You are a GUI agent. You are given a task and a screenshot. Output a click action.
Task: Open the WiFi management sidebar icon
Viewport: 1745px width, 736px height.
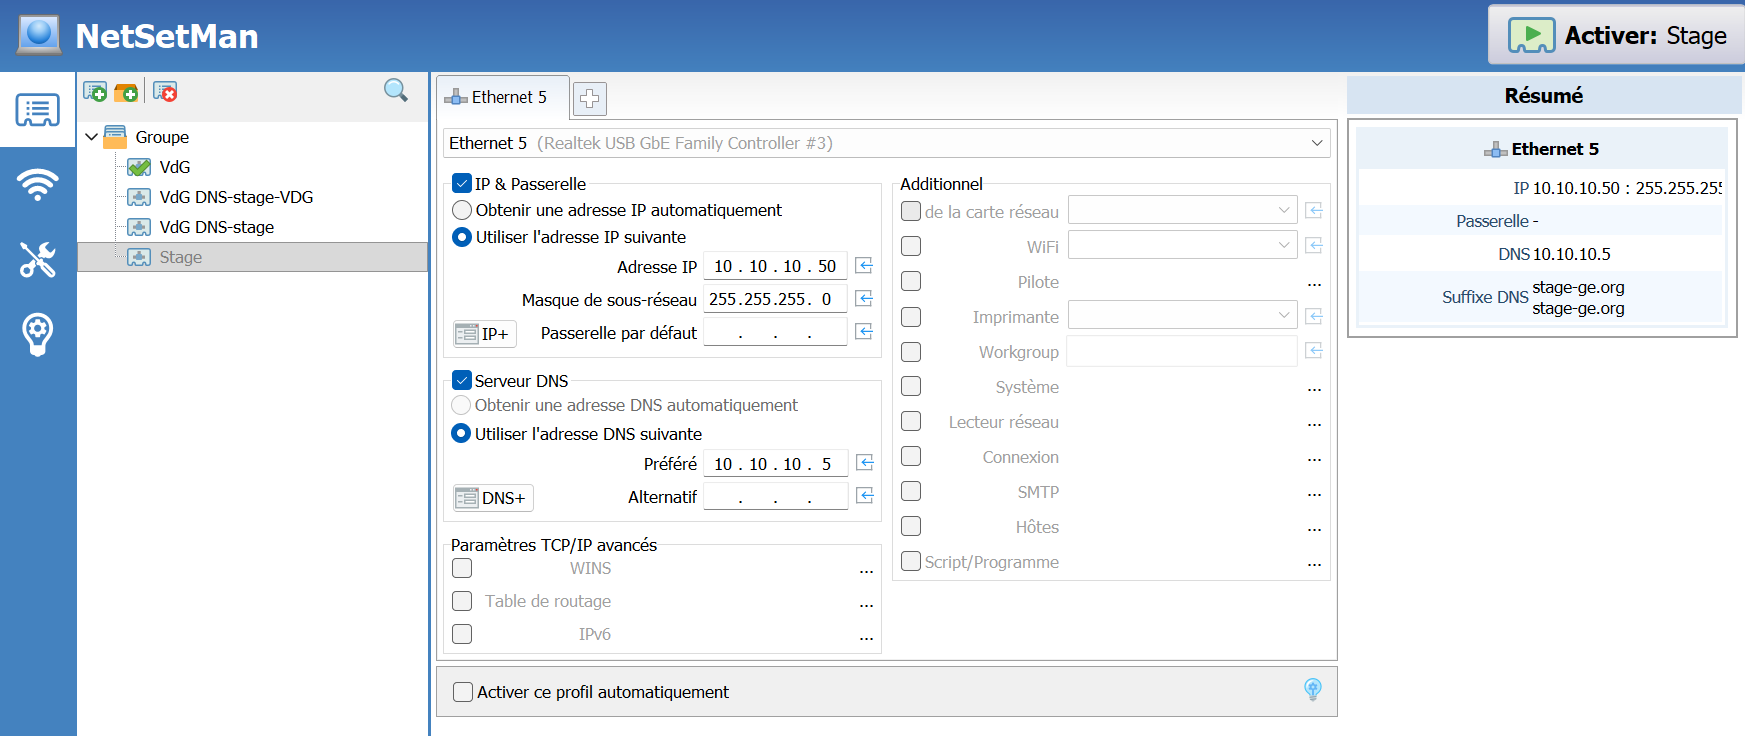tap(38, 184)
